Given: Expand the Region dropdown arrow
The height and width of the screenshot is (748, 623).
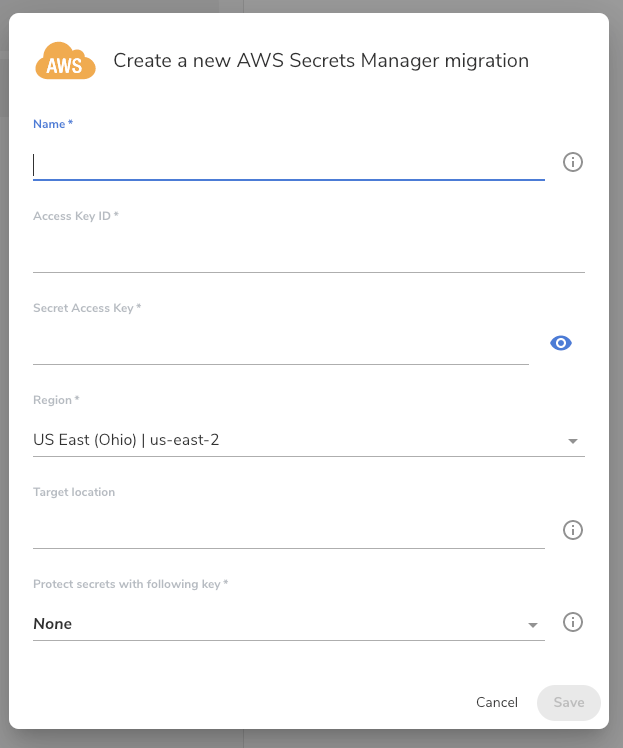Looking at the screenshot, I should tap(573, 441).
